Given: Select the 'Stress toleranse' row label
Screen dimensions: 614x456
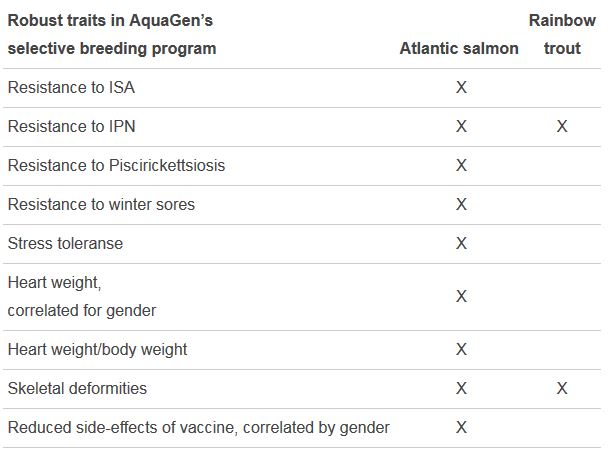Looking at the screenshot, I should pyautogui.click(x=65, y=244).
